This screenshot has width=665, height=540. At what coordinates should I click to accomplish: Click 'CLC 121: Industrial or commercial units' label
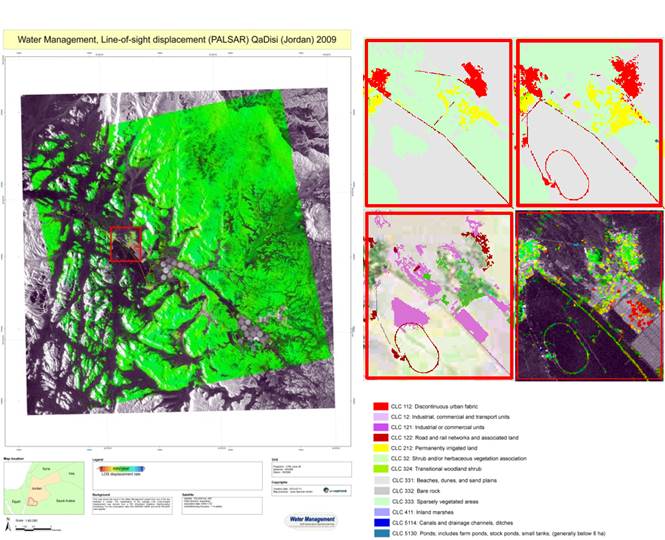[x=437, y=427]
